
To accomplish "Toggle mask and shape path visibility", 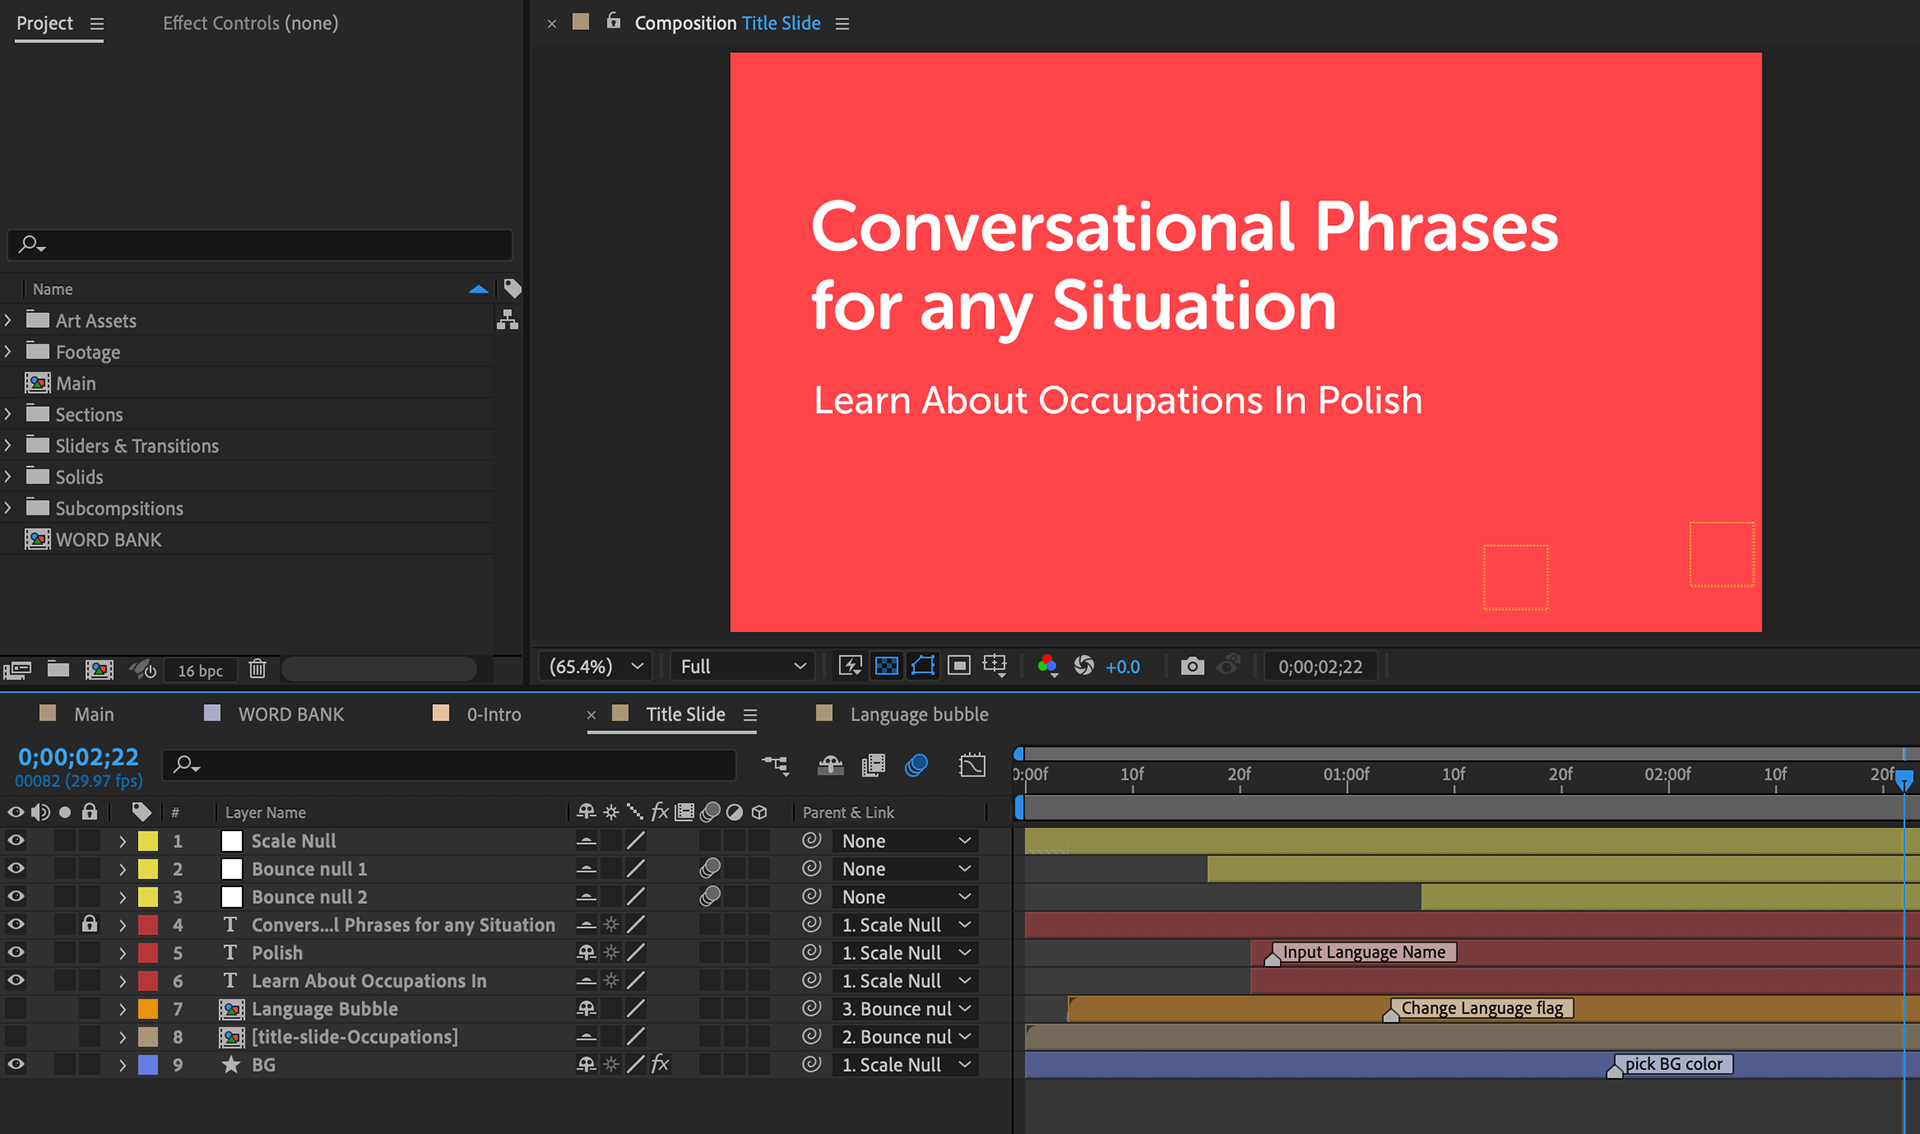I will coord(922,666).
